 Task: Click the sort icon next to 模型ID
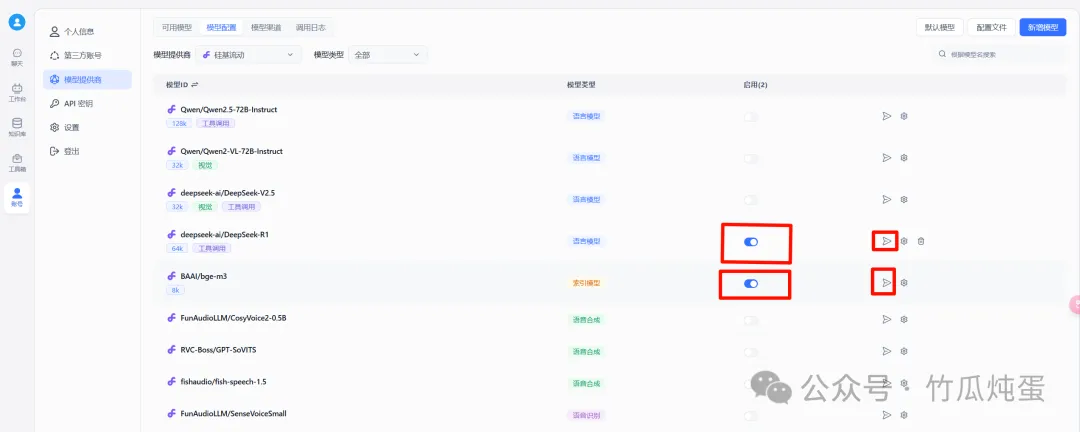click(x=195, y=85)
